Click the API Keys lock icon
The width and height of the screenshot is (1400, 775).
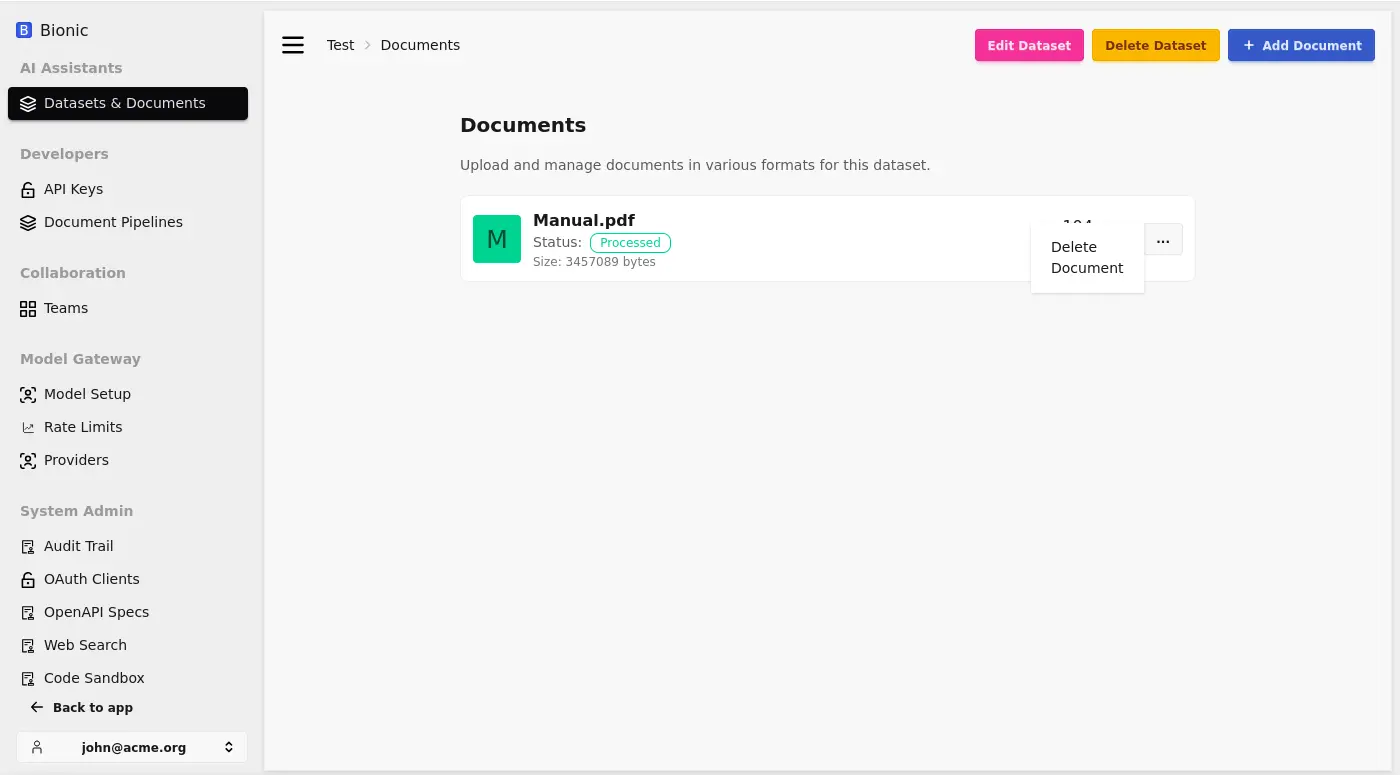[28, 190]
